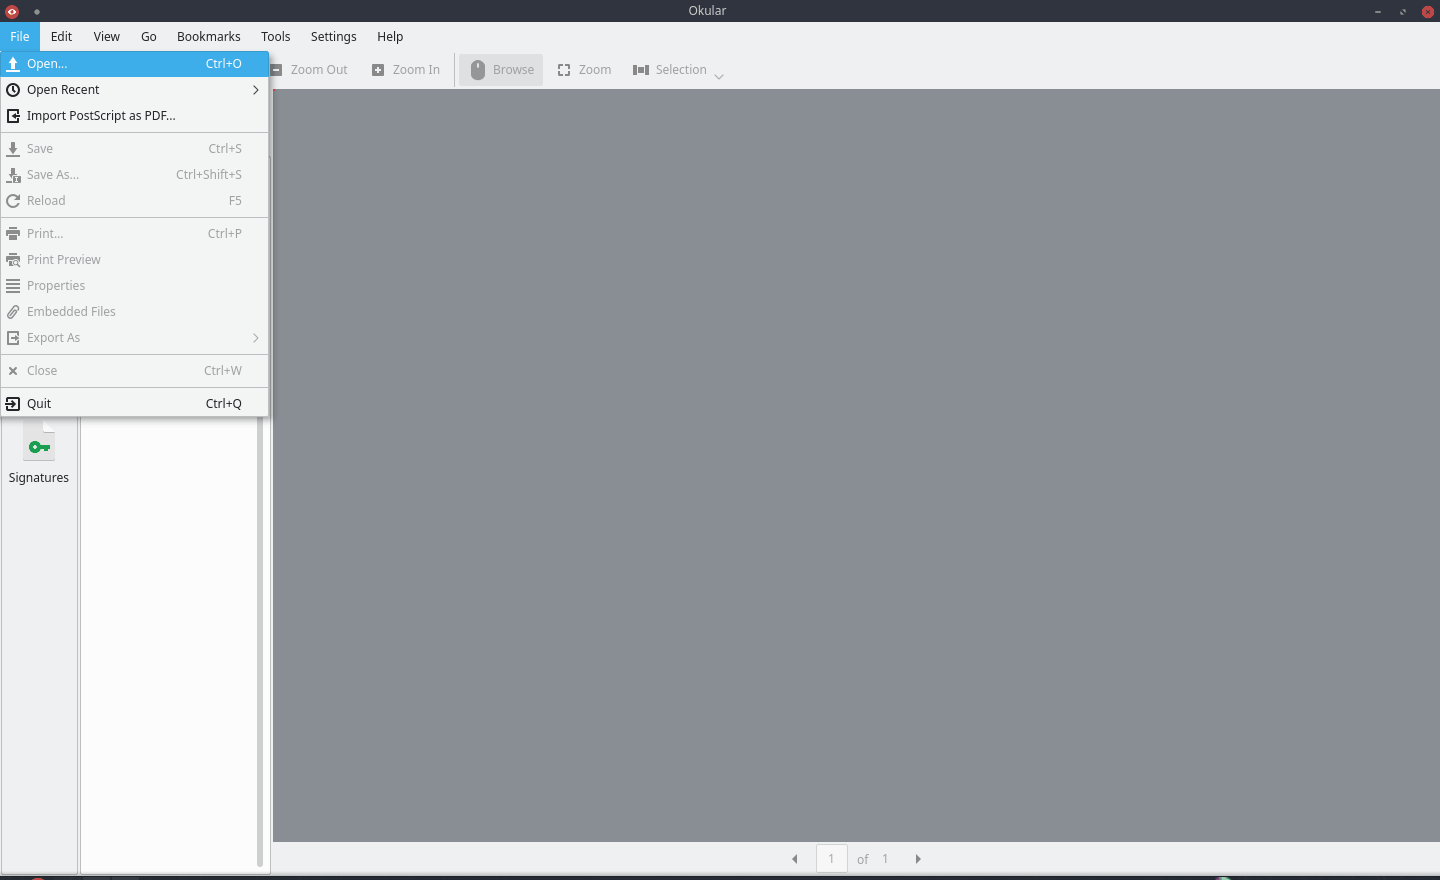Expand the Export As submenu
The width and height of the screenshot is (1440, 880).
[x=256, y=338]
